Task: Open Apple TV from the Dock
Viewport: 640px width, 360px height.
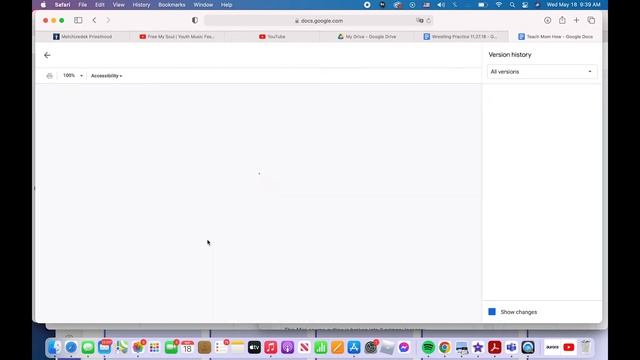Action: click(254, 347)
